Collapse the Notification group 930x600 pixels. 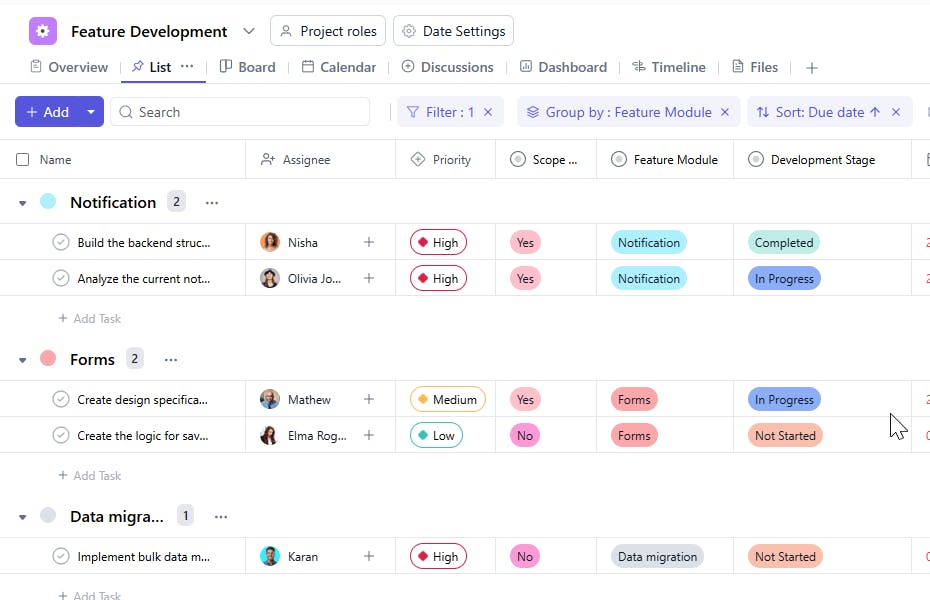[x=23, y=203]
